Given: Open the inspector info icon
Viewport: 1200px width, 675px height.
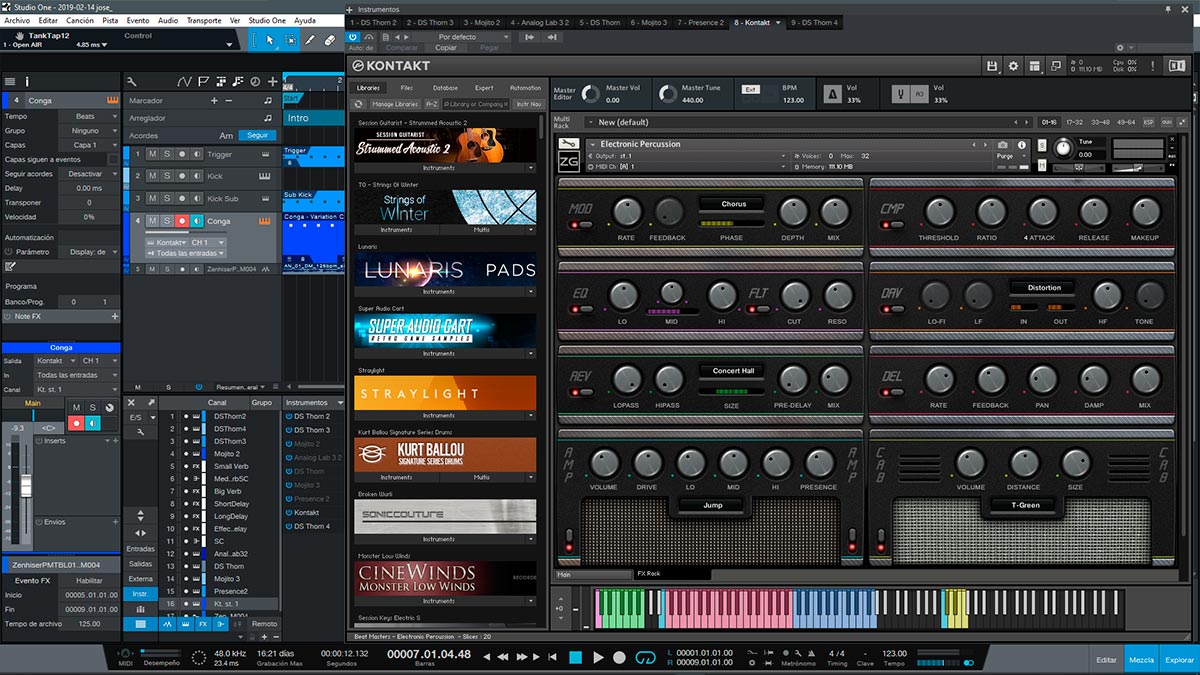Looking at the screenshot, I should [27, 81].
